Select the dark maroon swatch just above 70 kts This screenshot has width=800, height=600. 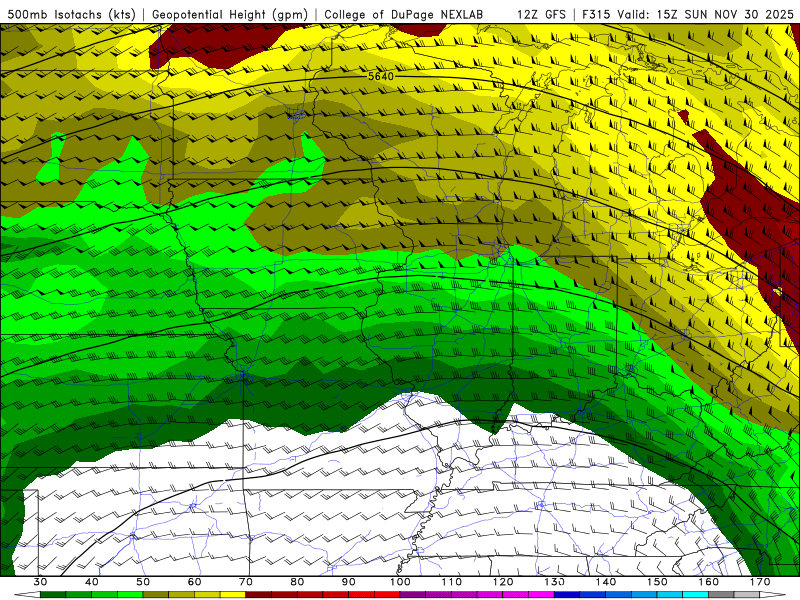[259, 595]
